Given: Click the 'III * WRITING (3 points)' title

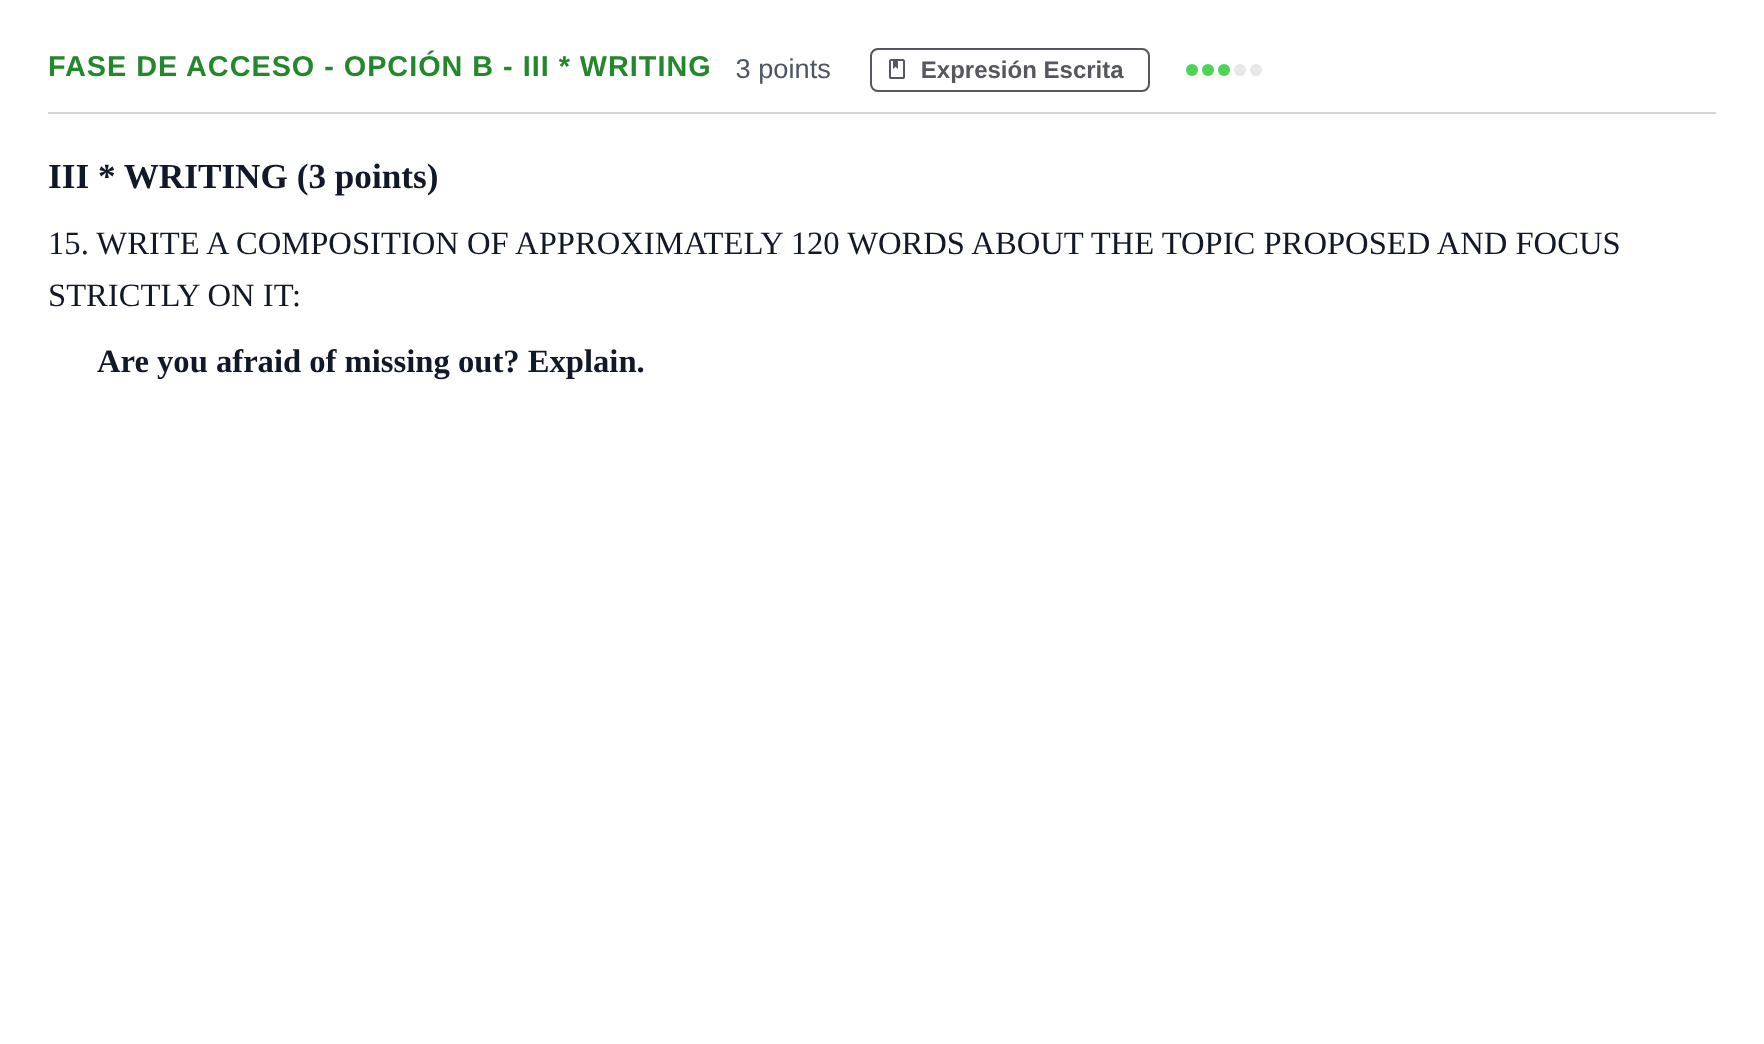Looking at the screenshot, I should click(243, 177).
